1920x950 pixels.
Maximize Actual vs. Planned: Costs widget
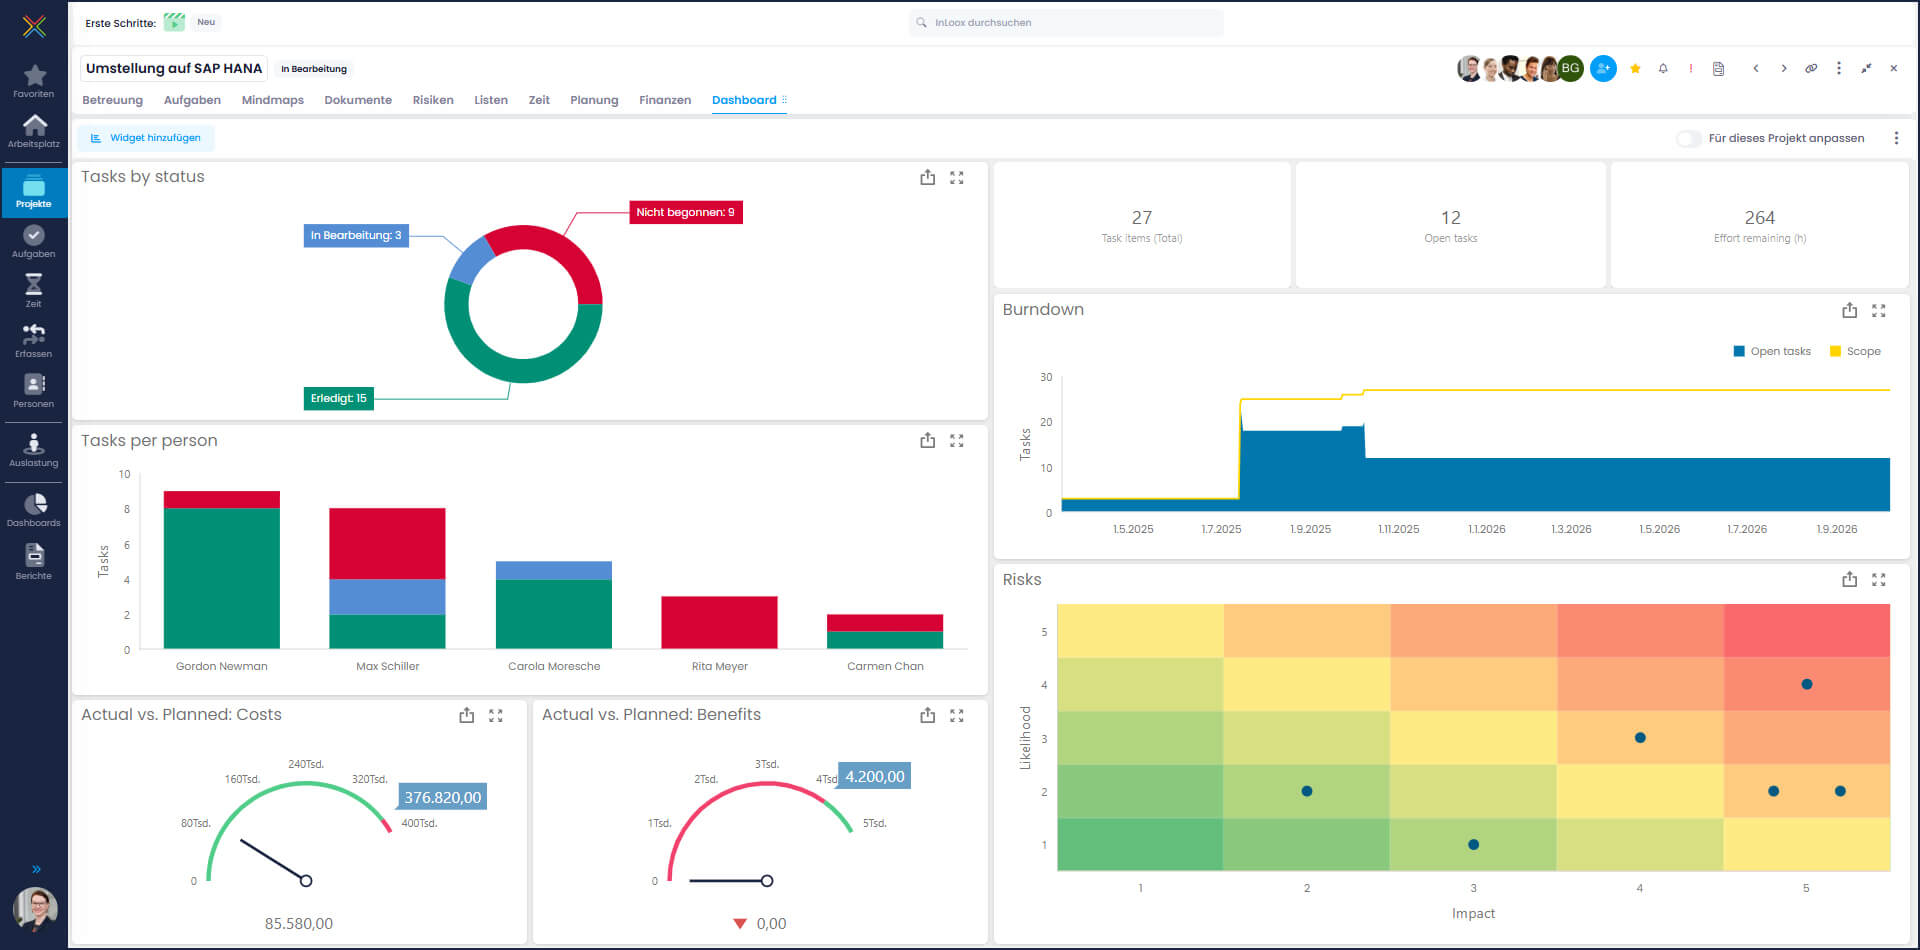(x=496, y=715)
